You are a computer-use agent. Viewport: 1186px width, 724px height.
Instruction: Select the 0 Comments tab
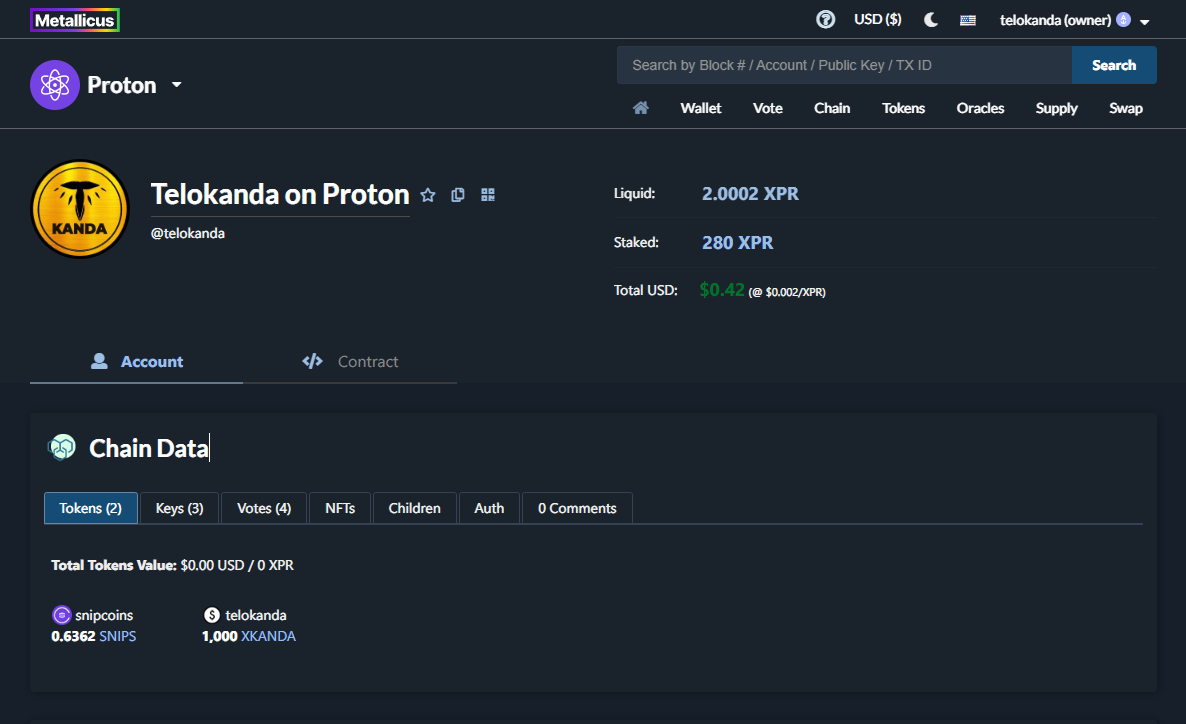(577, 508)
